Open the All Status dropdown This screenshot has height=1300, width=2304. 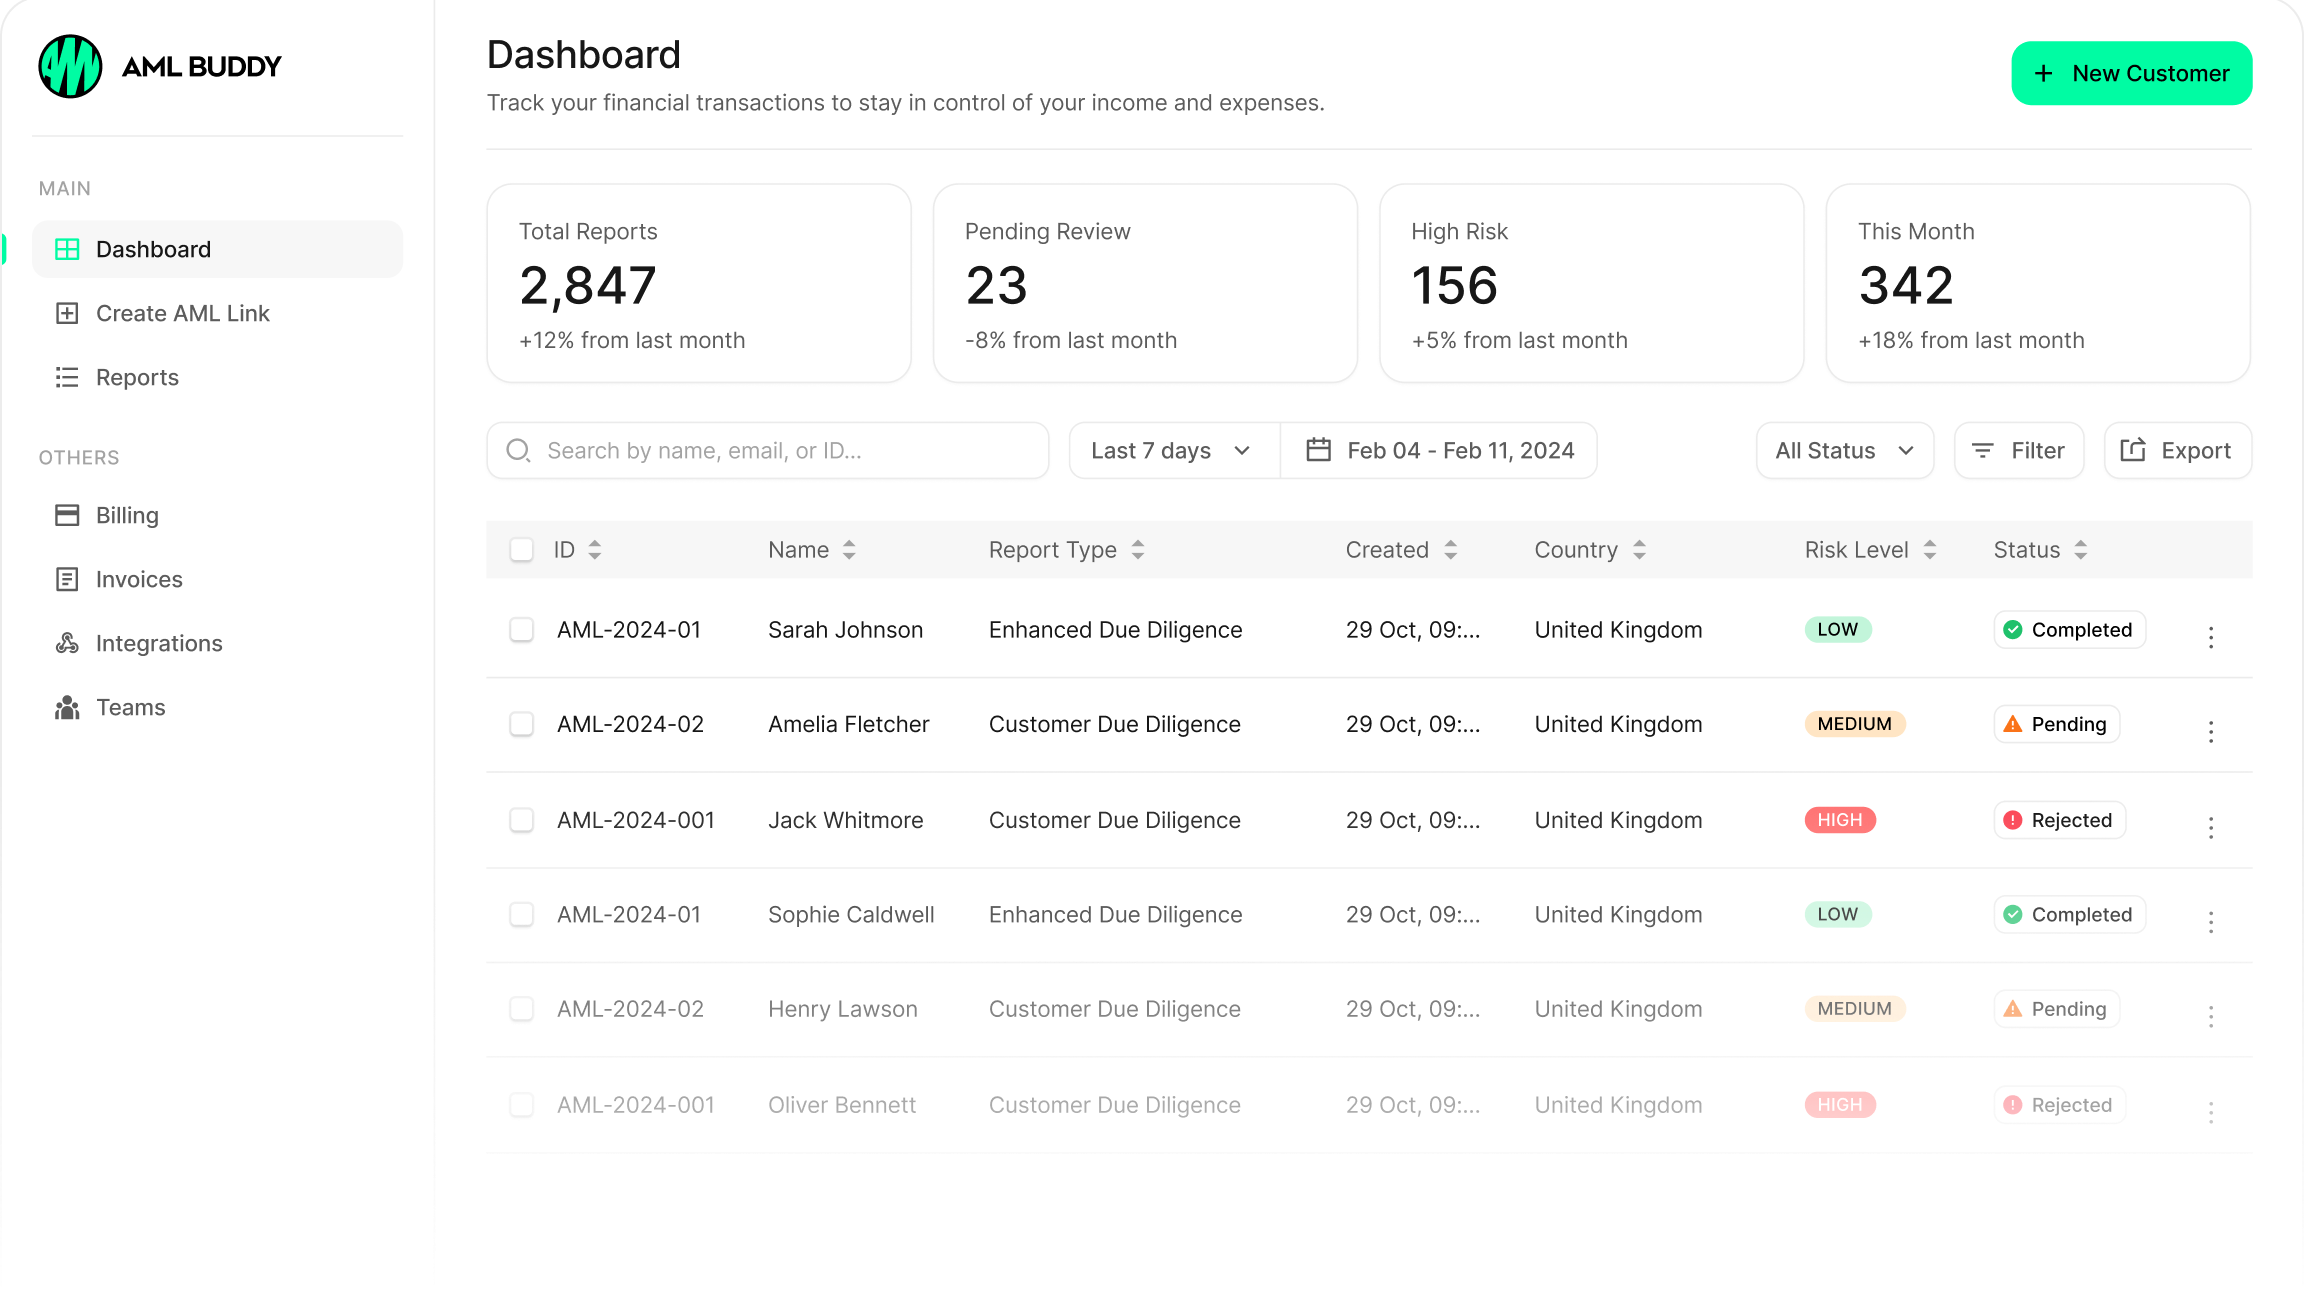(1844, 451)
